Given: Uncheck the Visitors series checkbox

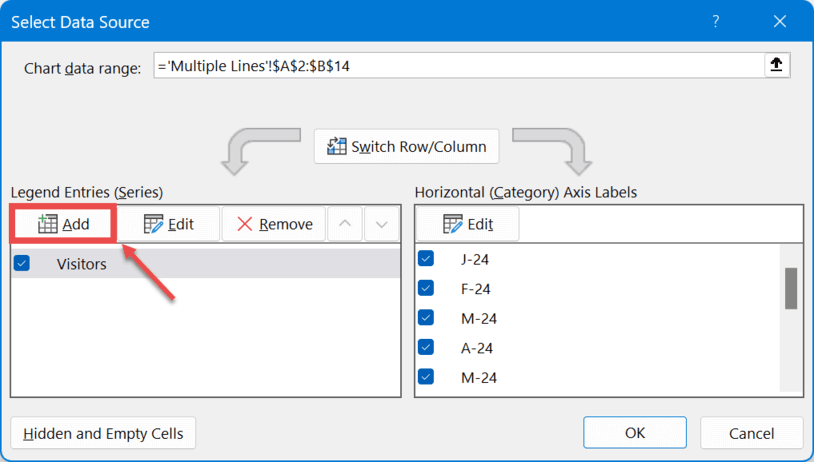Looking at the screenshot, I should coord(22,264).
